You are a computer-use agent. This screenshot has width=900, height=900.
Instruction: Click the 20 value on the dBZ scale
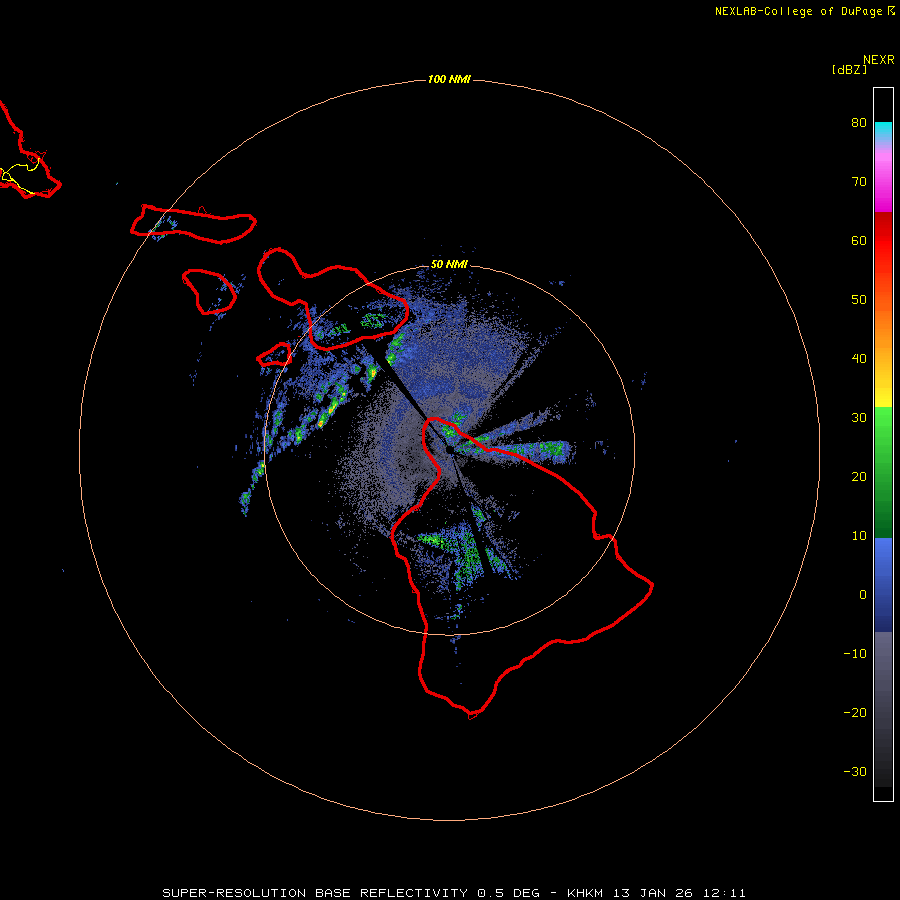pos(859,477)
